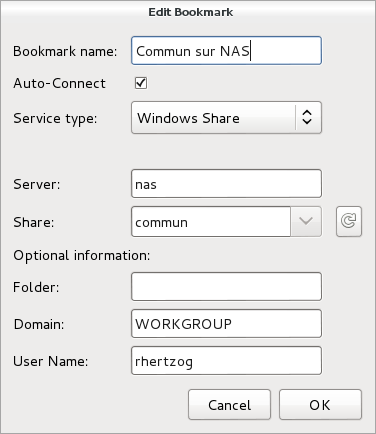This screenshot has width=376, height=434.
Task: Toggle the Auto-Connect checkbox
Action: [141, 83]
